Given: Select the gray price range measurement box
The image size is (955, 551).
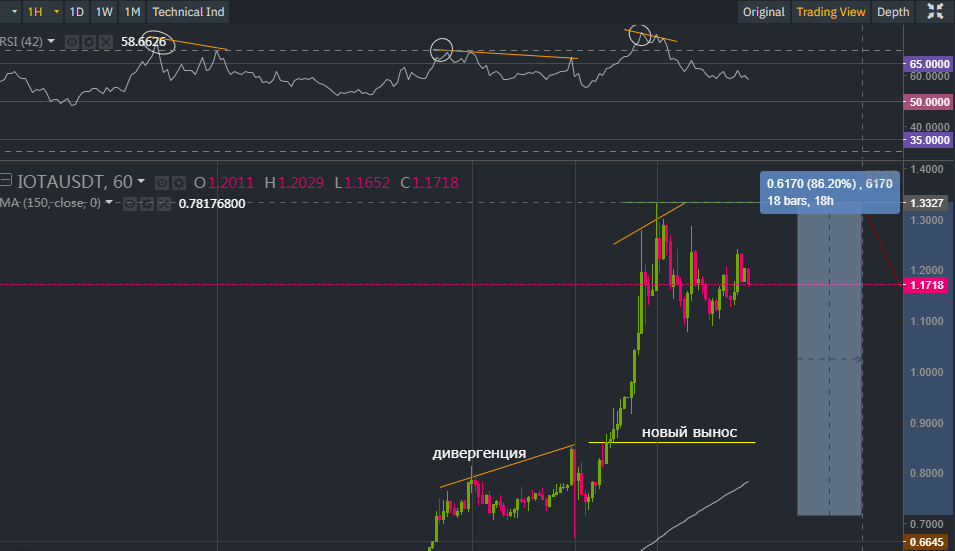Looking at the screenshot, I should [x=830, y=359].
